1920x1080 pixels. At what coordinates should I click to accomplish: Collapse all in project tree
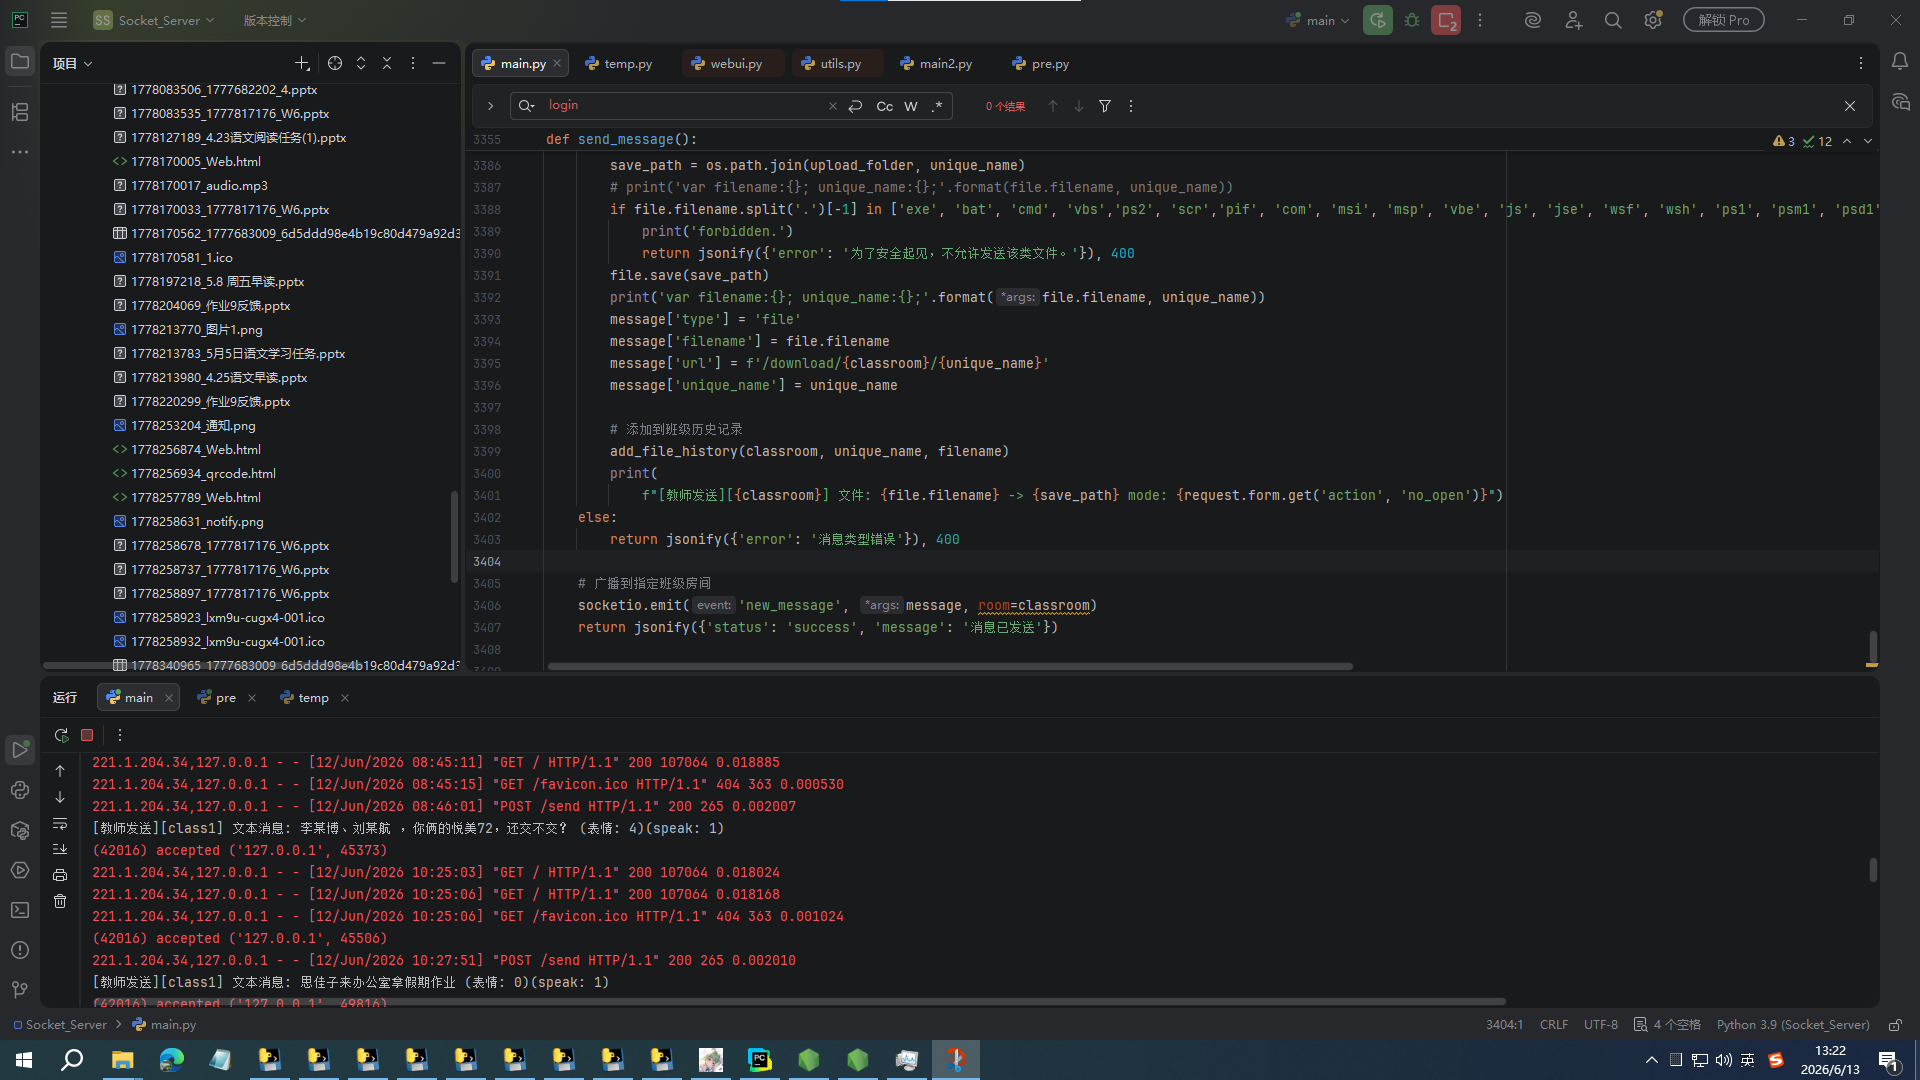[x=387, y=63]
